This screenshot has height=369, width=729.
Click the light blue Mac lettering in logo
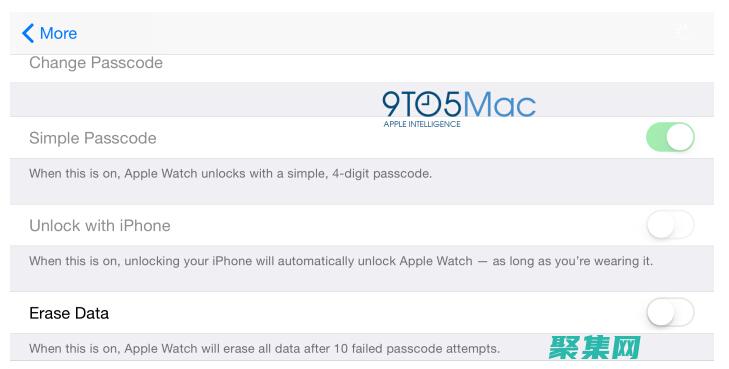(x=500, y=104)
